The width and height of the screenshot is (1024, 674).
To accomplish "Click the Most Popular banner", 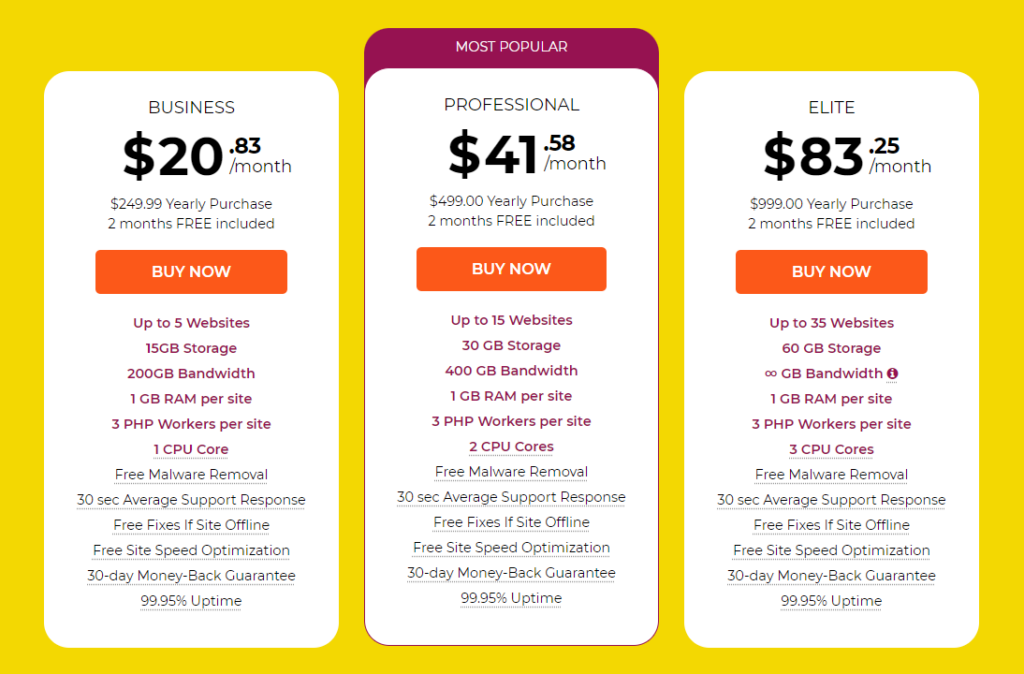I will coord(511,47).
